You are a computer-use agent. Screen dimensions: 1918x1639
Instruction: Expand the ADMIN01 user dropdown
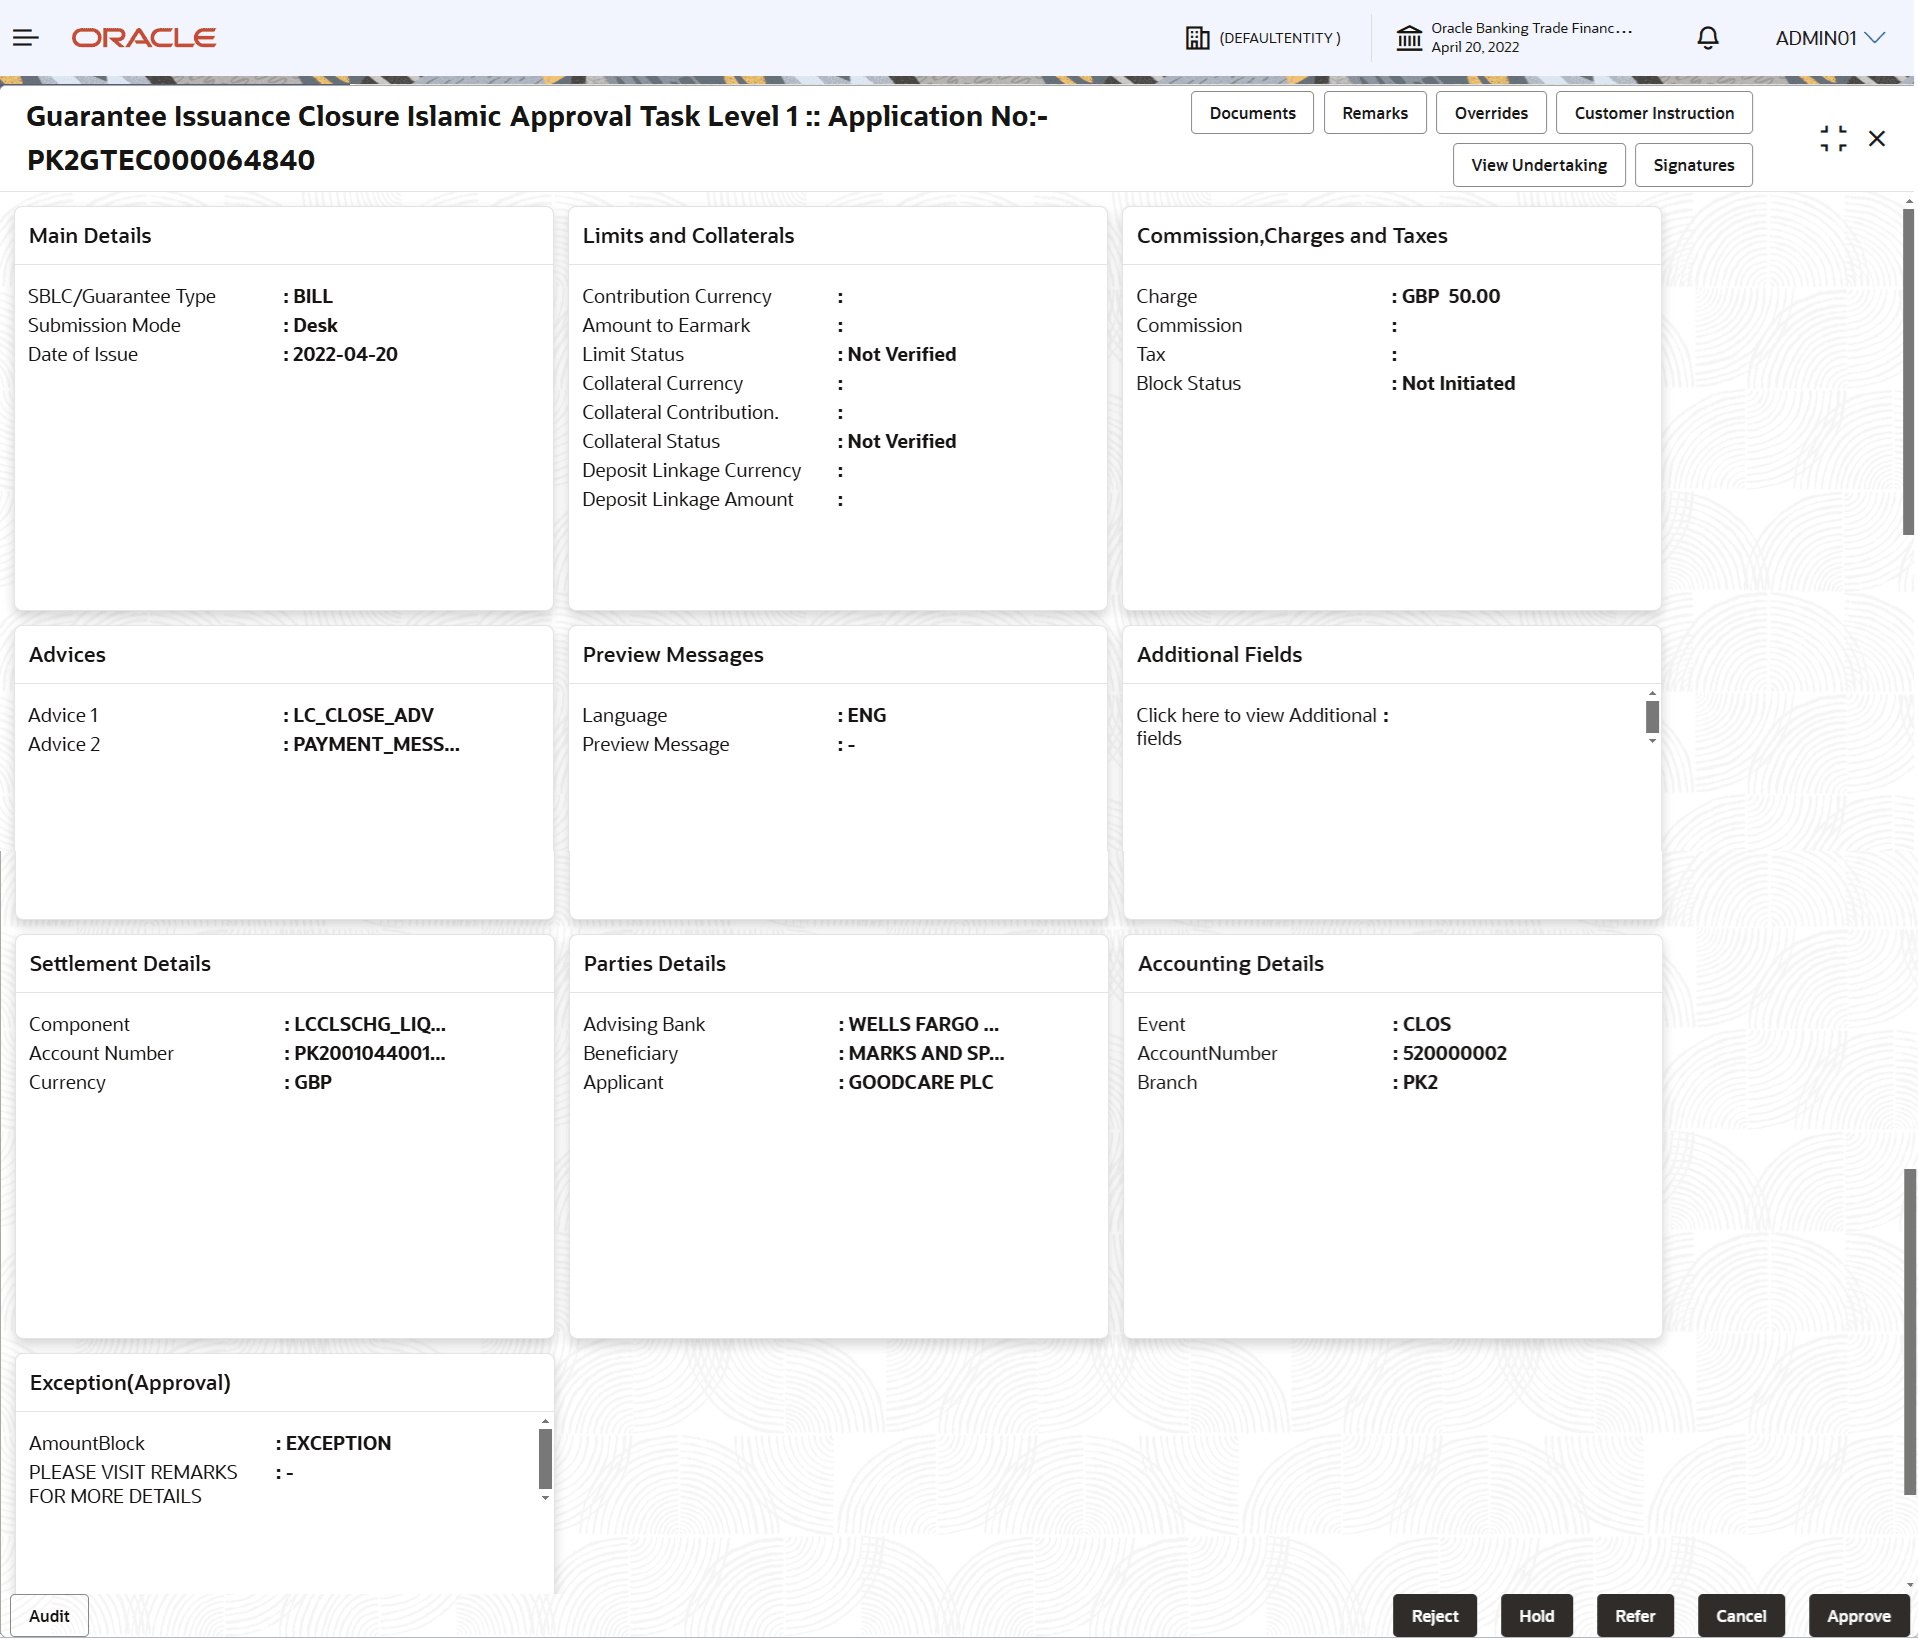[x=1830, y=38]
